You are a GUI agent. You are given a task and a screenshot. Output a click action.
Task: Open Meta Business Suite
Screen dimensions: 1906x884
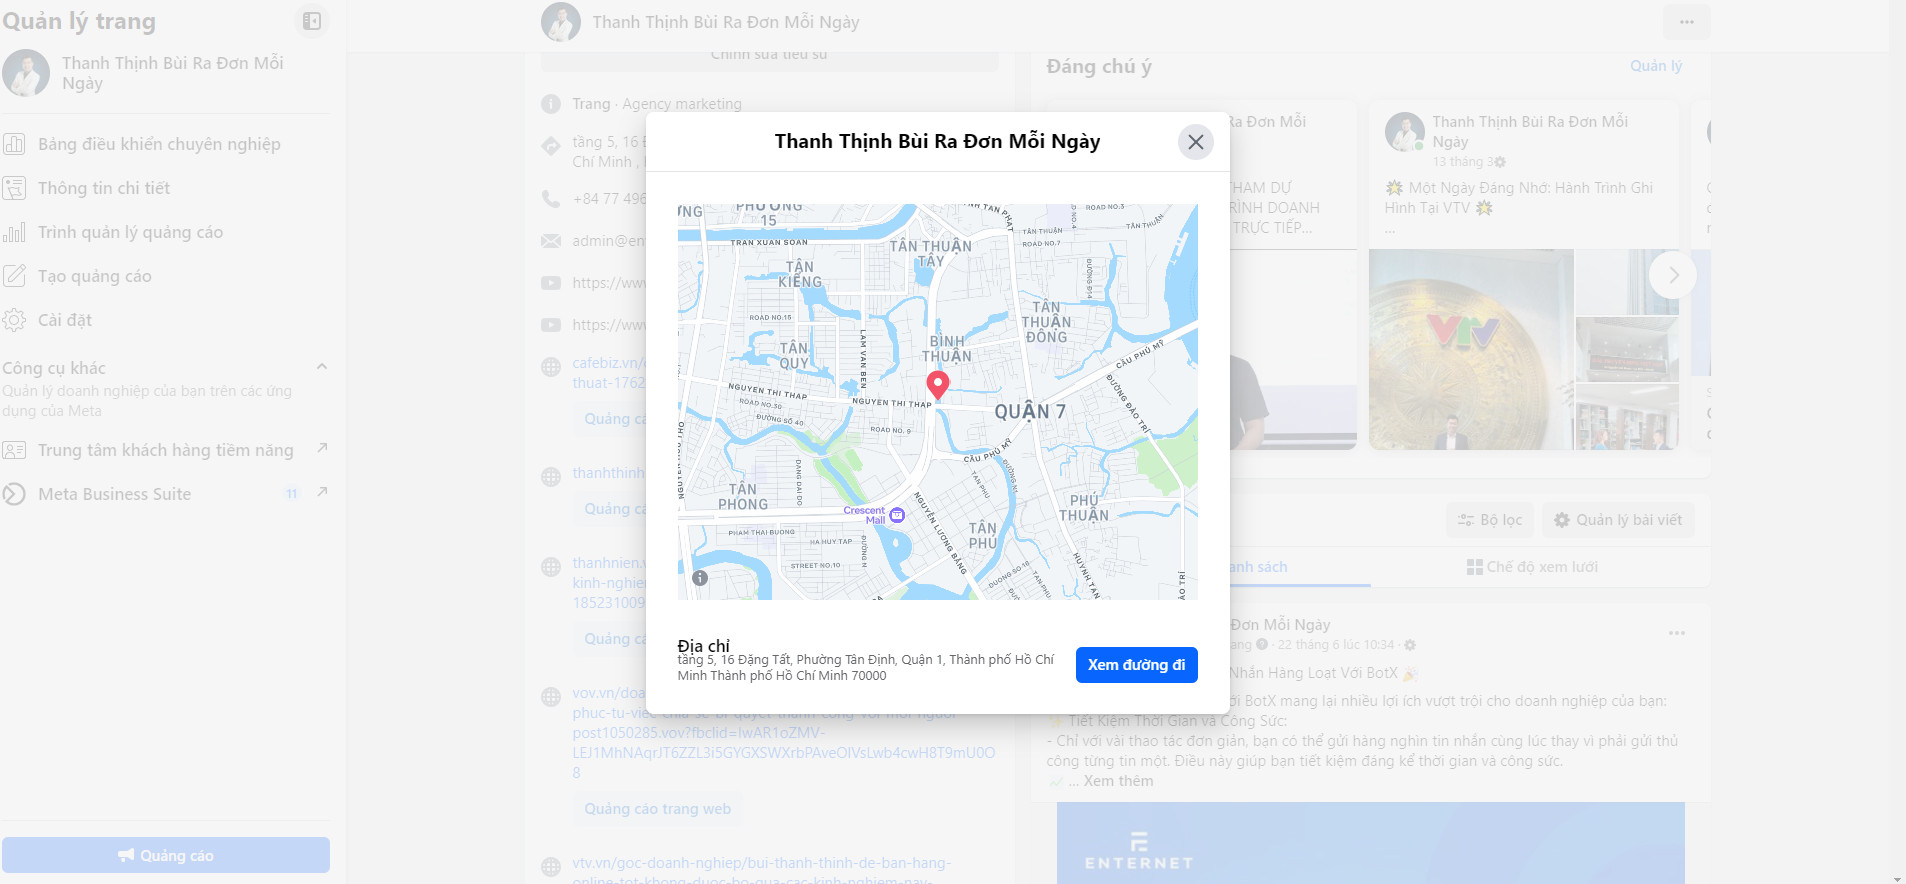coord(166,494)
